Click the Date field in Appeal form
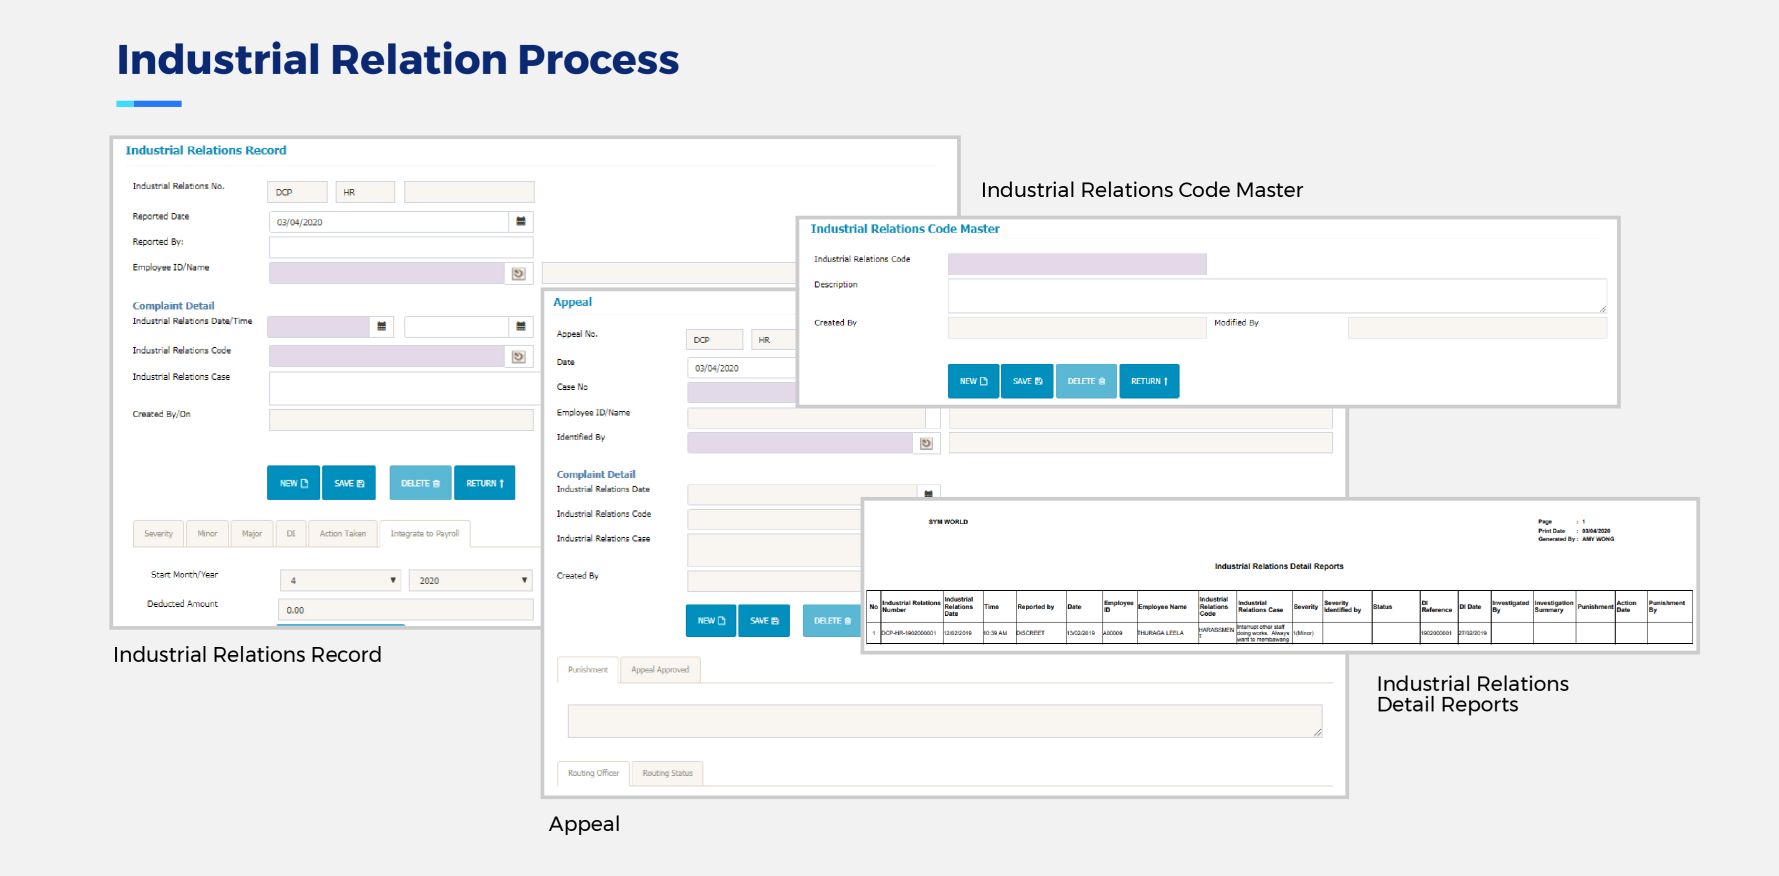The image size is (1779, 876). click(x=742, y=368)
